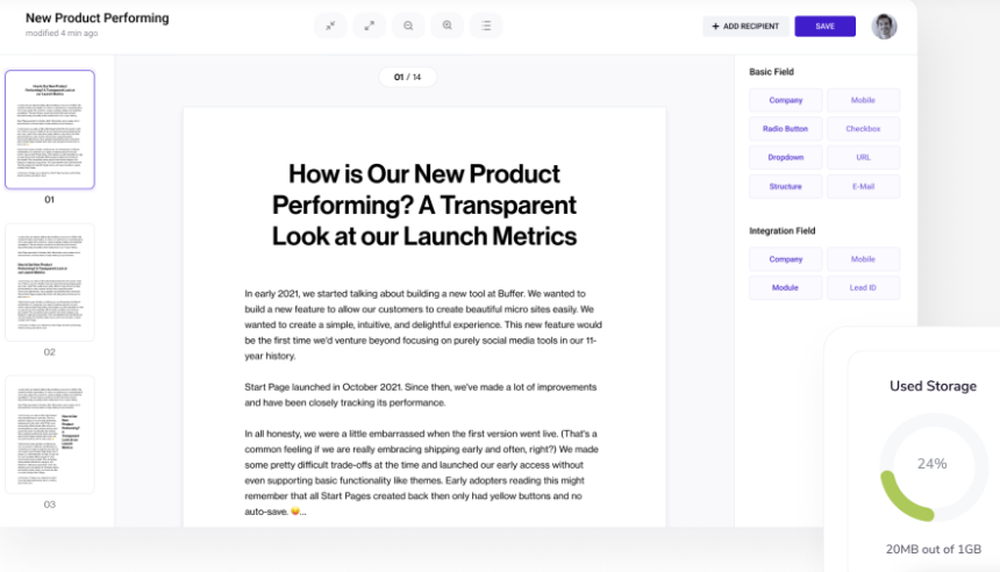The height and width of the screenshot is (572, 1000).
Task: Click the '20MB out of 1GB' label
Action: point(933,549)
